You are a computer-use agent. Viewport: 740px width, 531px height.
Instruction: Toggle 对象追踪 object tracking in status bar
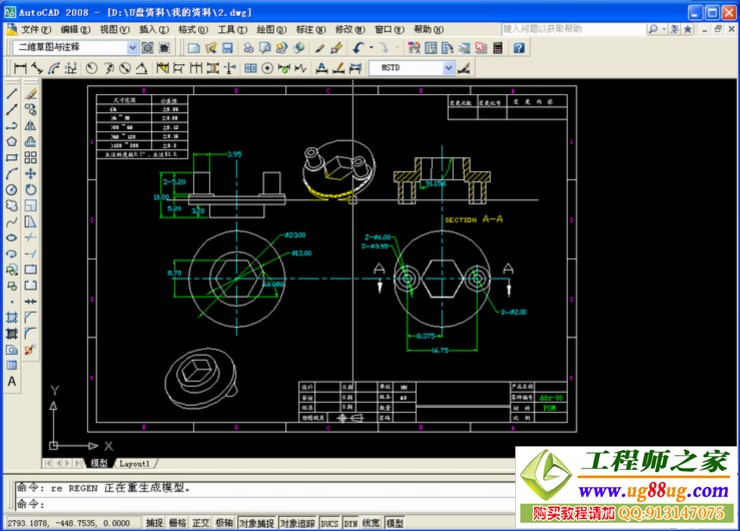point(298,523)
